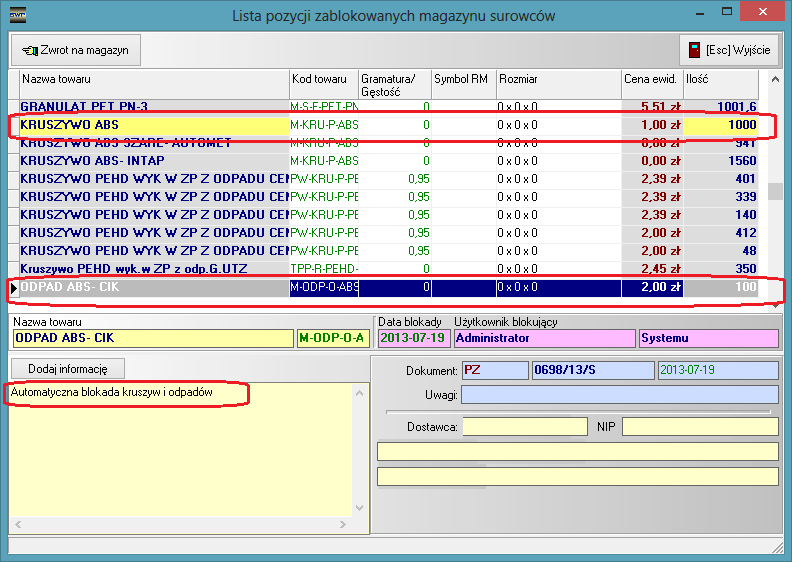The image size is (792, 562).
Task: Click the current-row arrow indicator beside ODPAD ABS- CIK
Action: point(14,288)
